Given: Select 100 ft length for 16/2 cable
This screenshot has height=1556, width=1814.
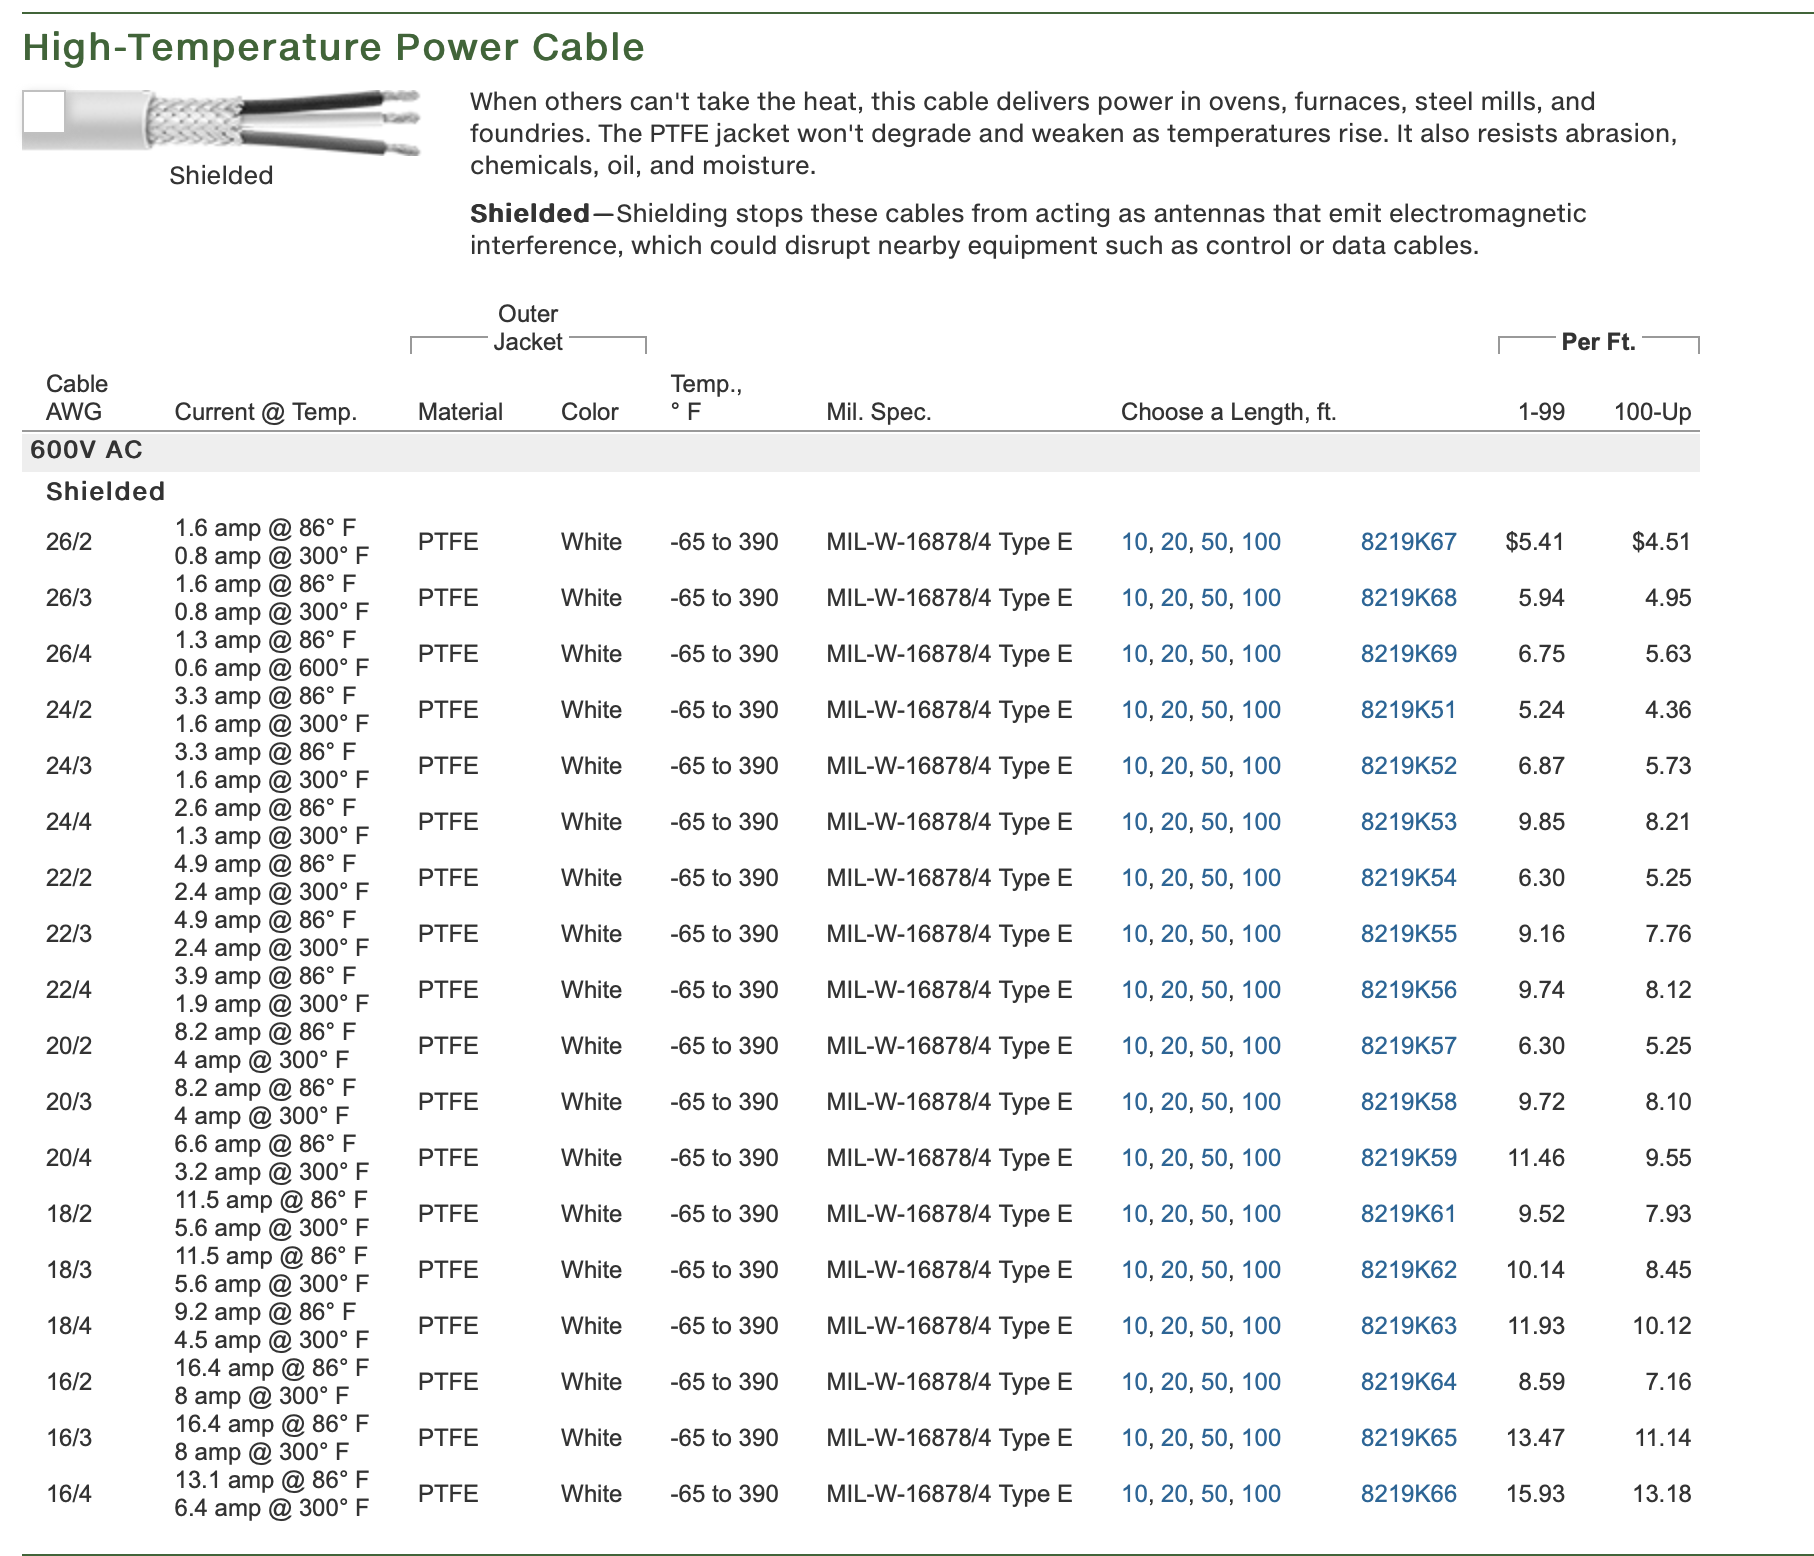Looking at the screenshot, I should coord(1260,1382).
